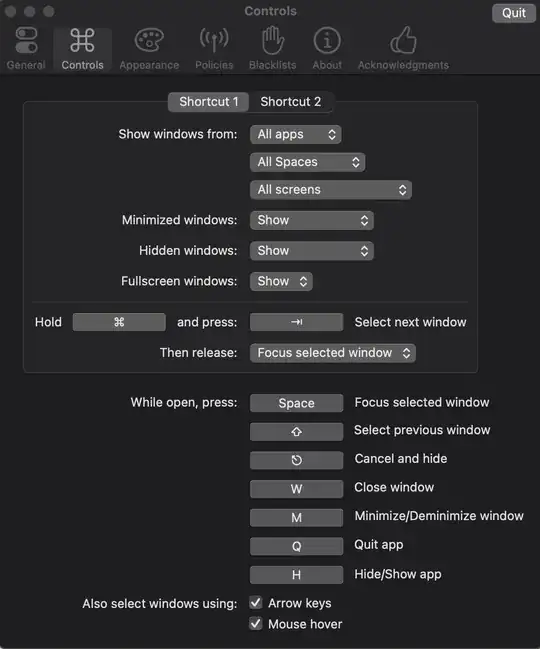Open the About info icon

click(x=327, y=41)
